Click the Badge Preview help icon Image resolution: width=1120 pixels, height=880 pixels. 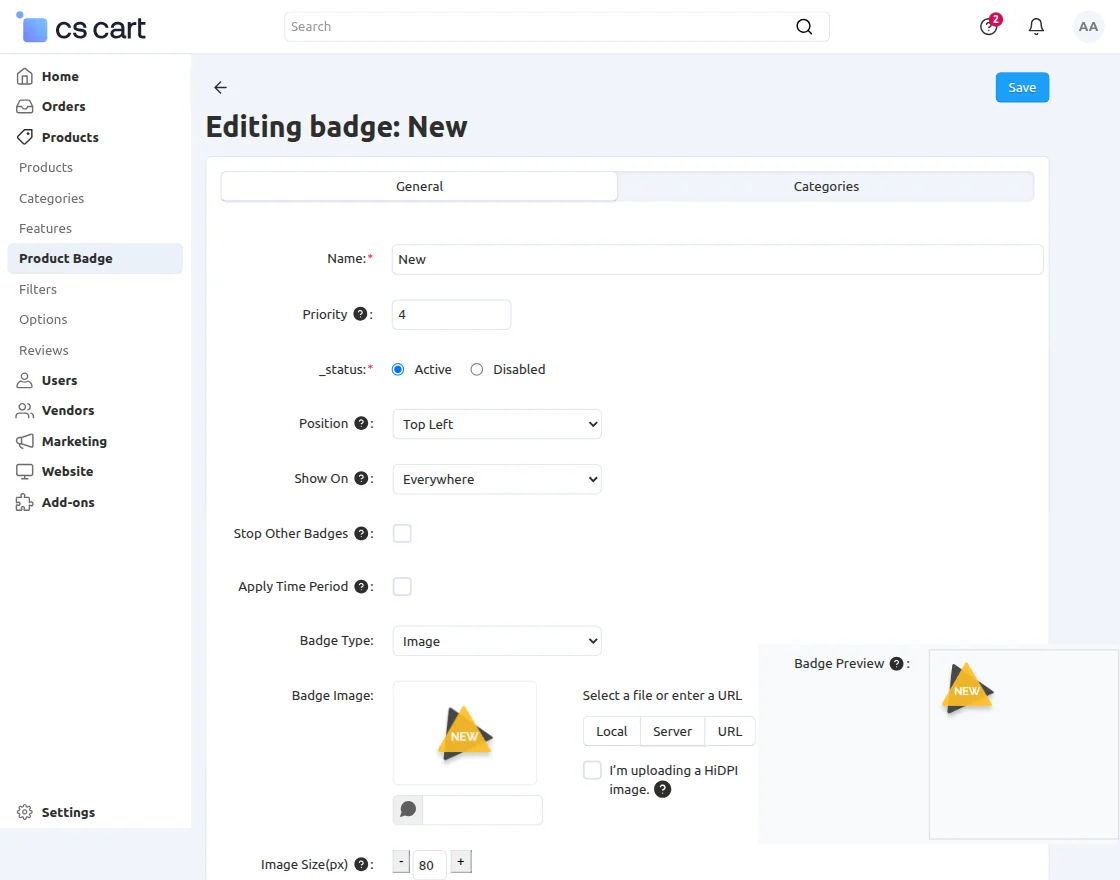click(896, 663)
